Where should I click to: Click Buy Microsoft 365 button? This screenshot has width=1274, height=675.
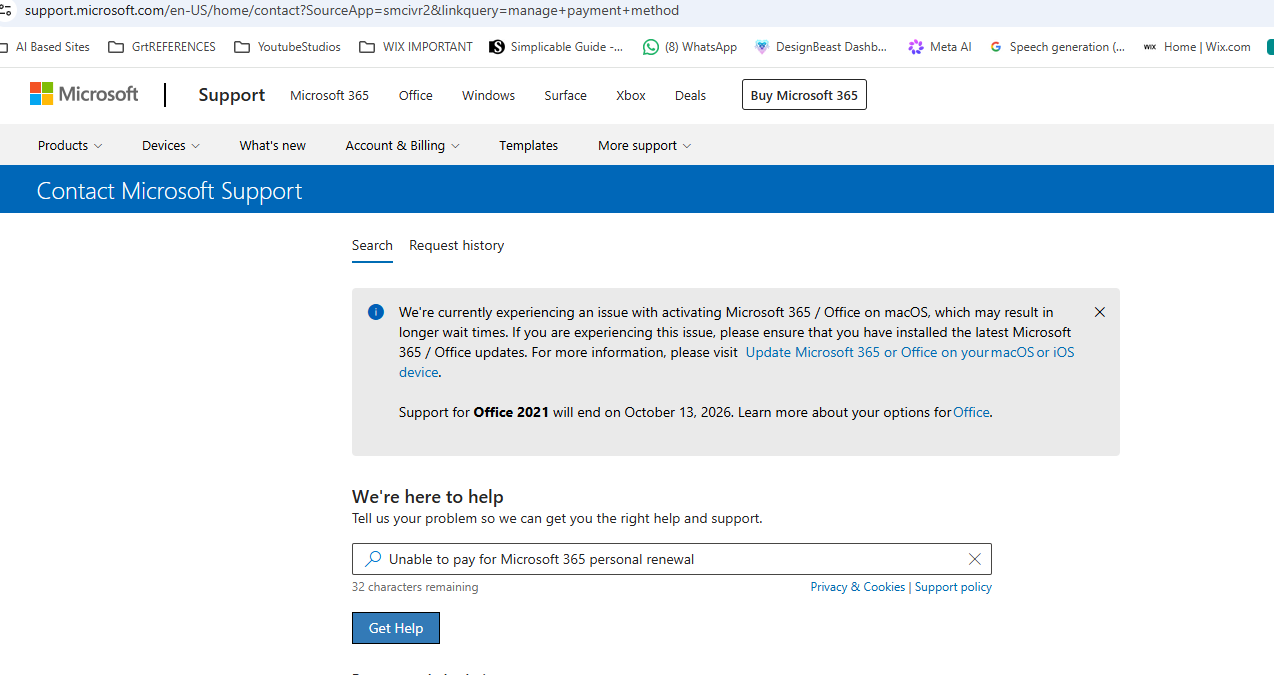(x=804, y=95)
